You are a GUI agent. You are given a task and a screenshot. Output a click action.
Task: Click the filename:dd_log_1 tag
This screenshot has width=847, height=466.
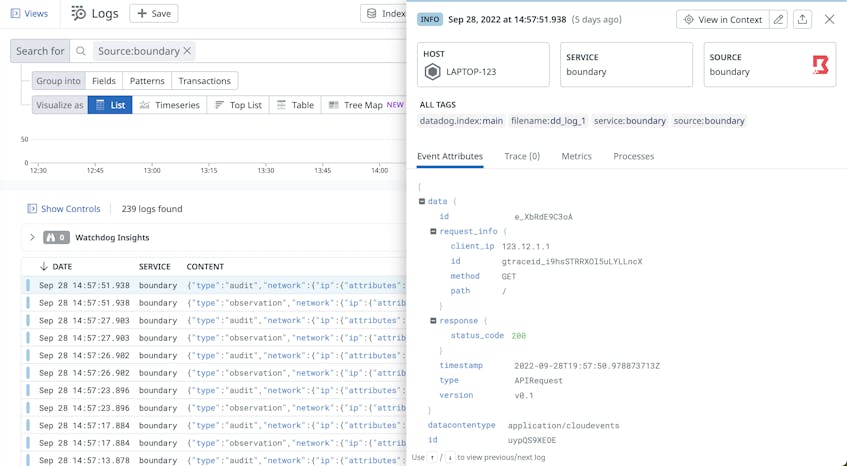coord(548,121)
